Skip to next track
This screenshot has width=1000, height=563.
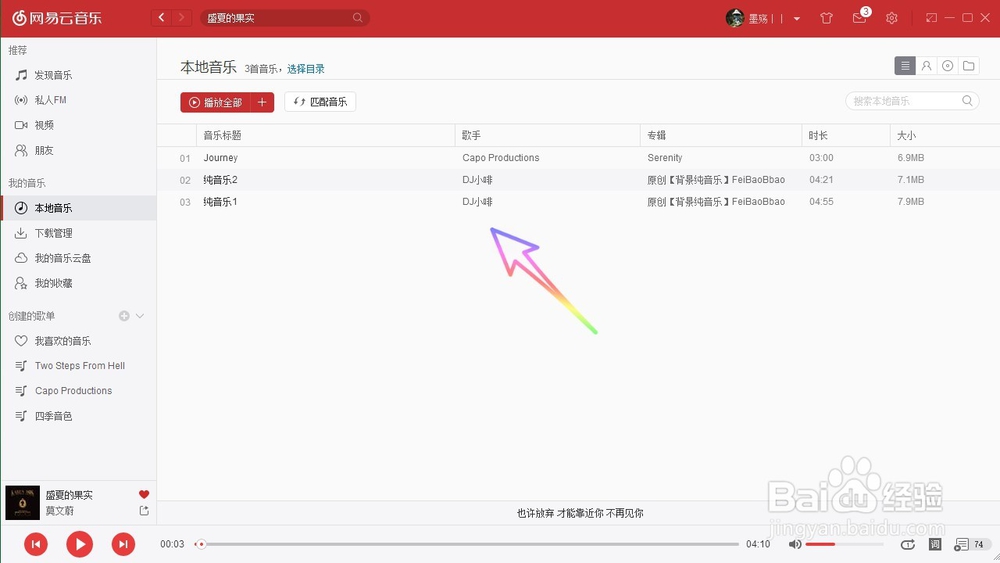click(123, 544)
